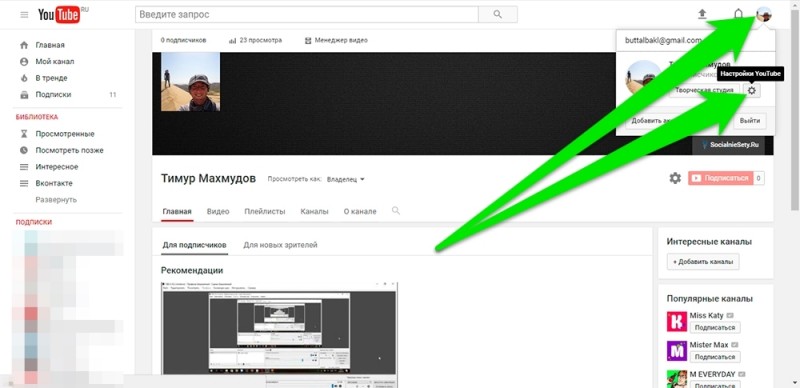The image size is (800, 388).
Task: Click into the 'Введите запрос' search field
Action: [x=307, y=14]
